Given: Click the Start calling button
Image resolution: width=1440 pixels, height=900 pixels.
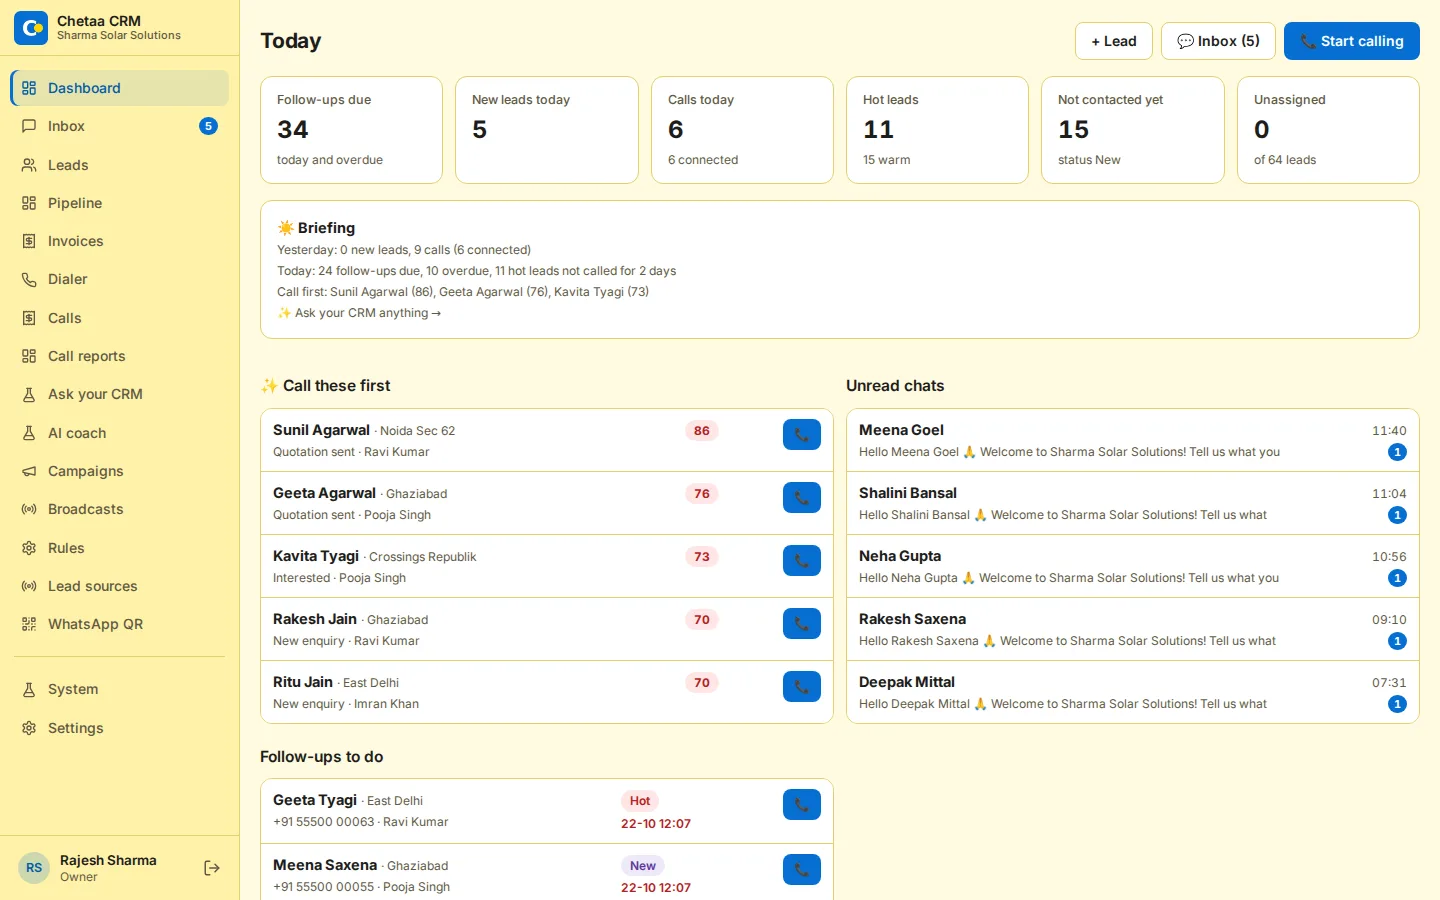Looking at the screenshot, I should tap(1352, 41).
